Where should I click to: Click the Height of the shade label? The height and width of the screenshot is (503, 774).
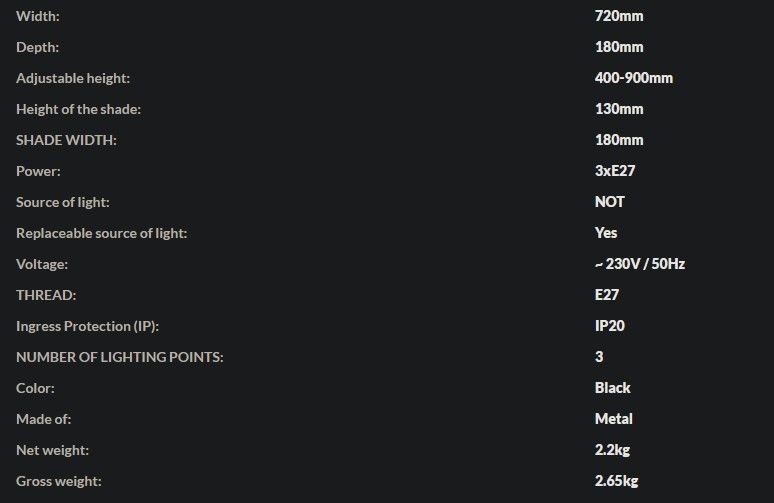[x=78, y=109]
